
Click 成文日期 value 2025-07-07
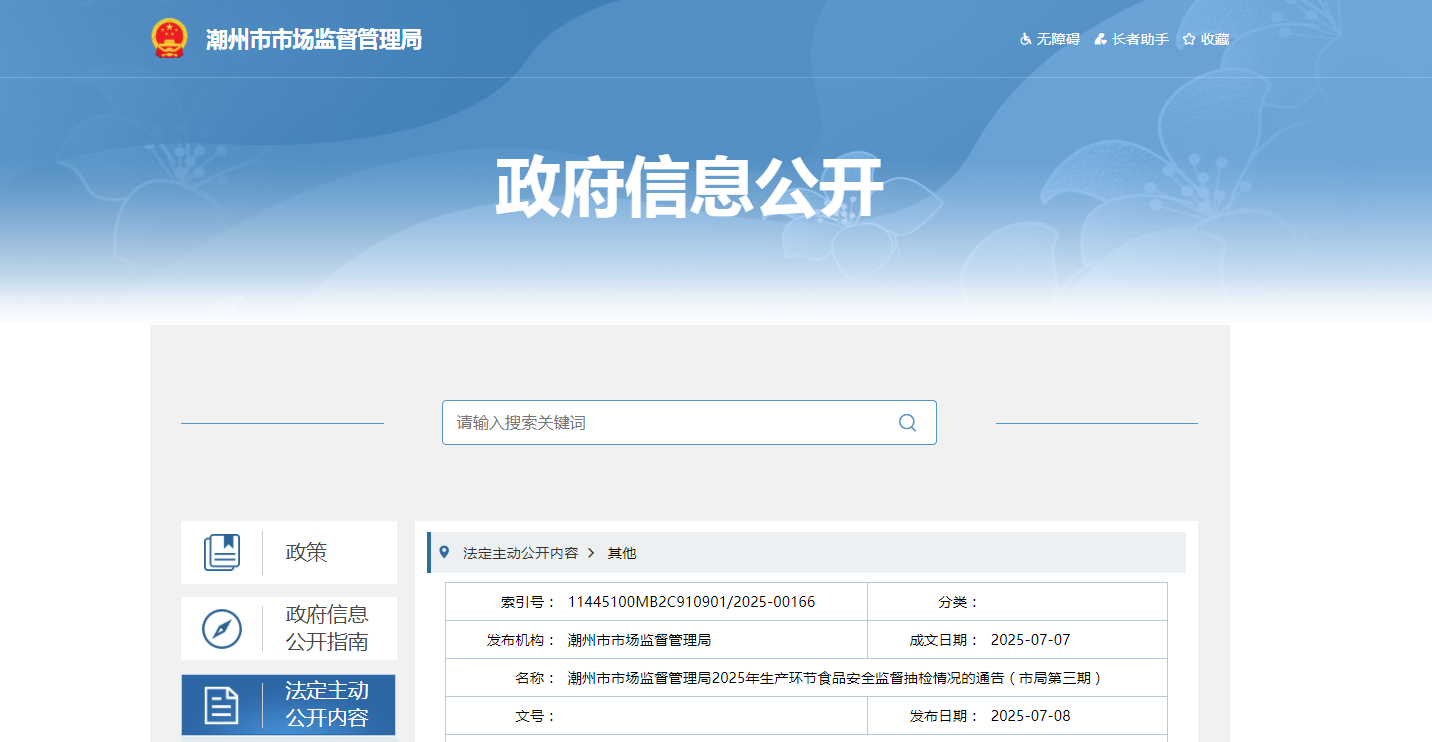(x=1030, y=640)
